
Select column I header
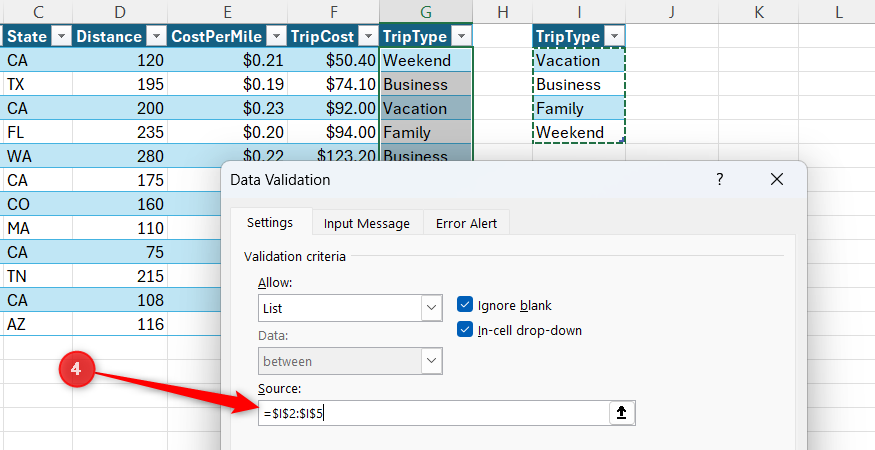coord(579,12)
